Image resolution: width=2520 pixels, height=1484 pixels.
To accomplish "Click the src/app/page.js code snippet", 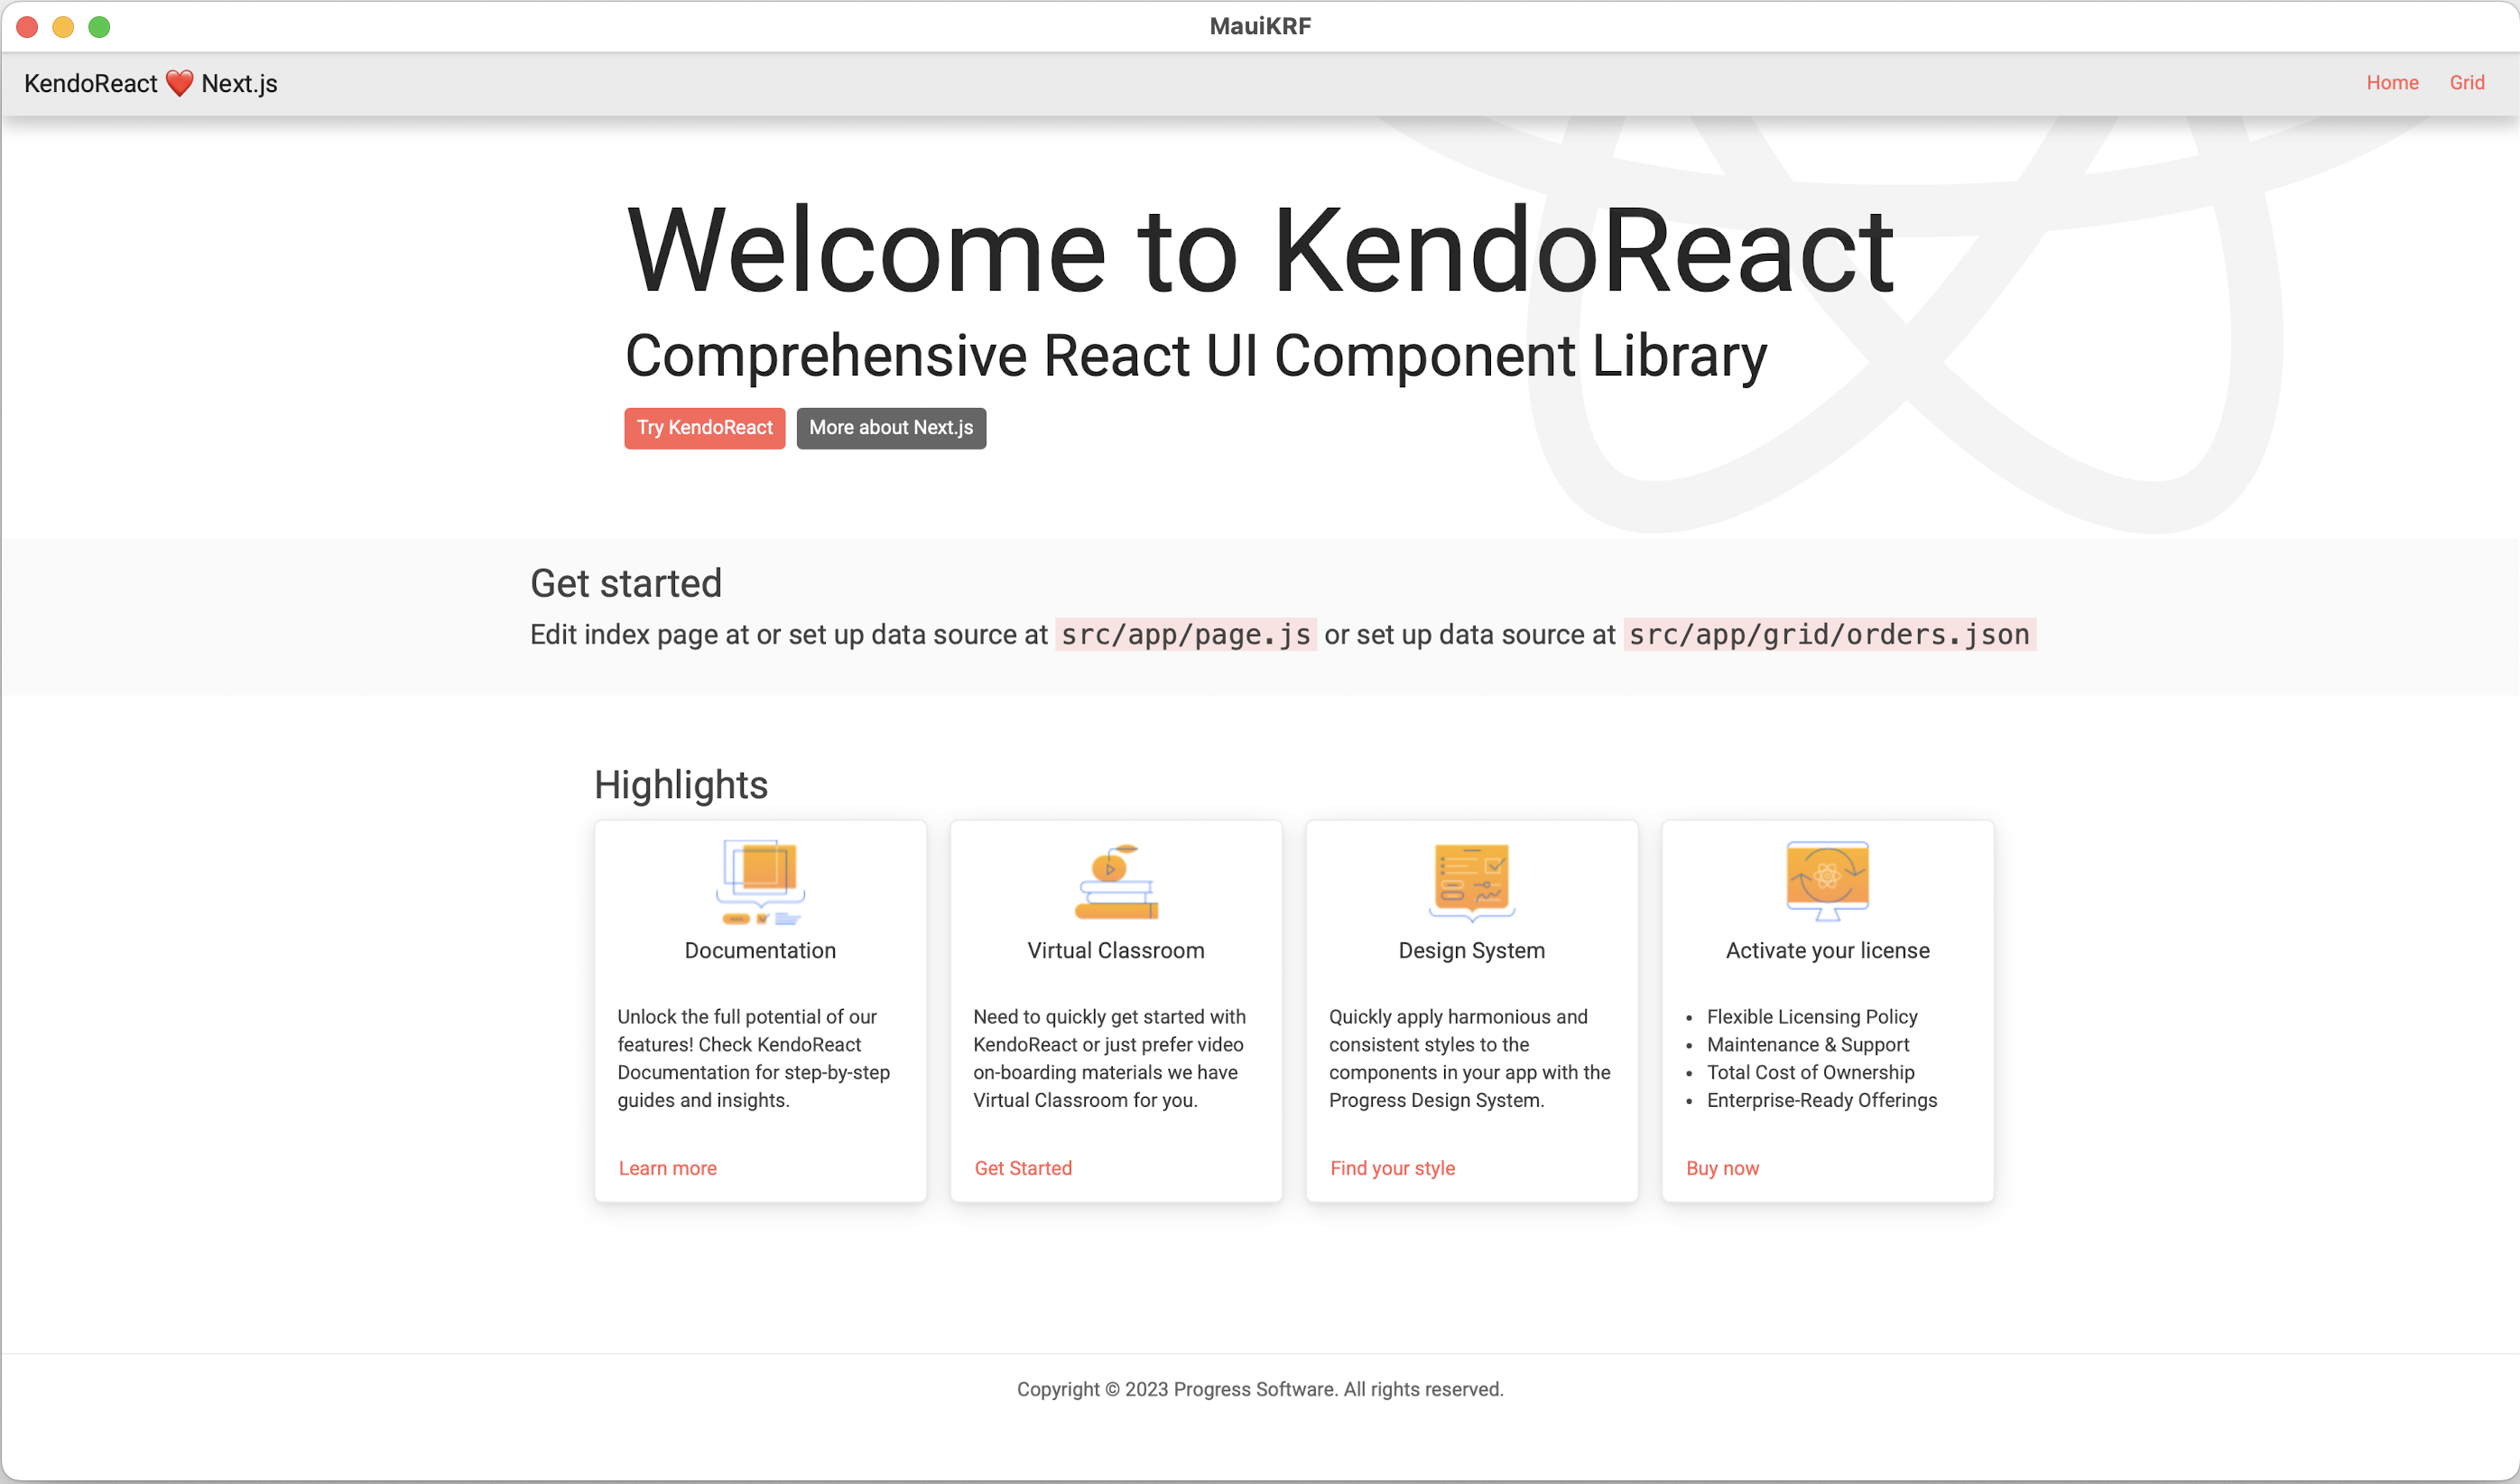I will 1186,634.
